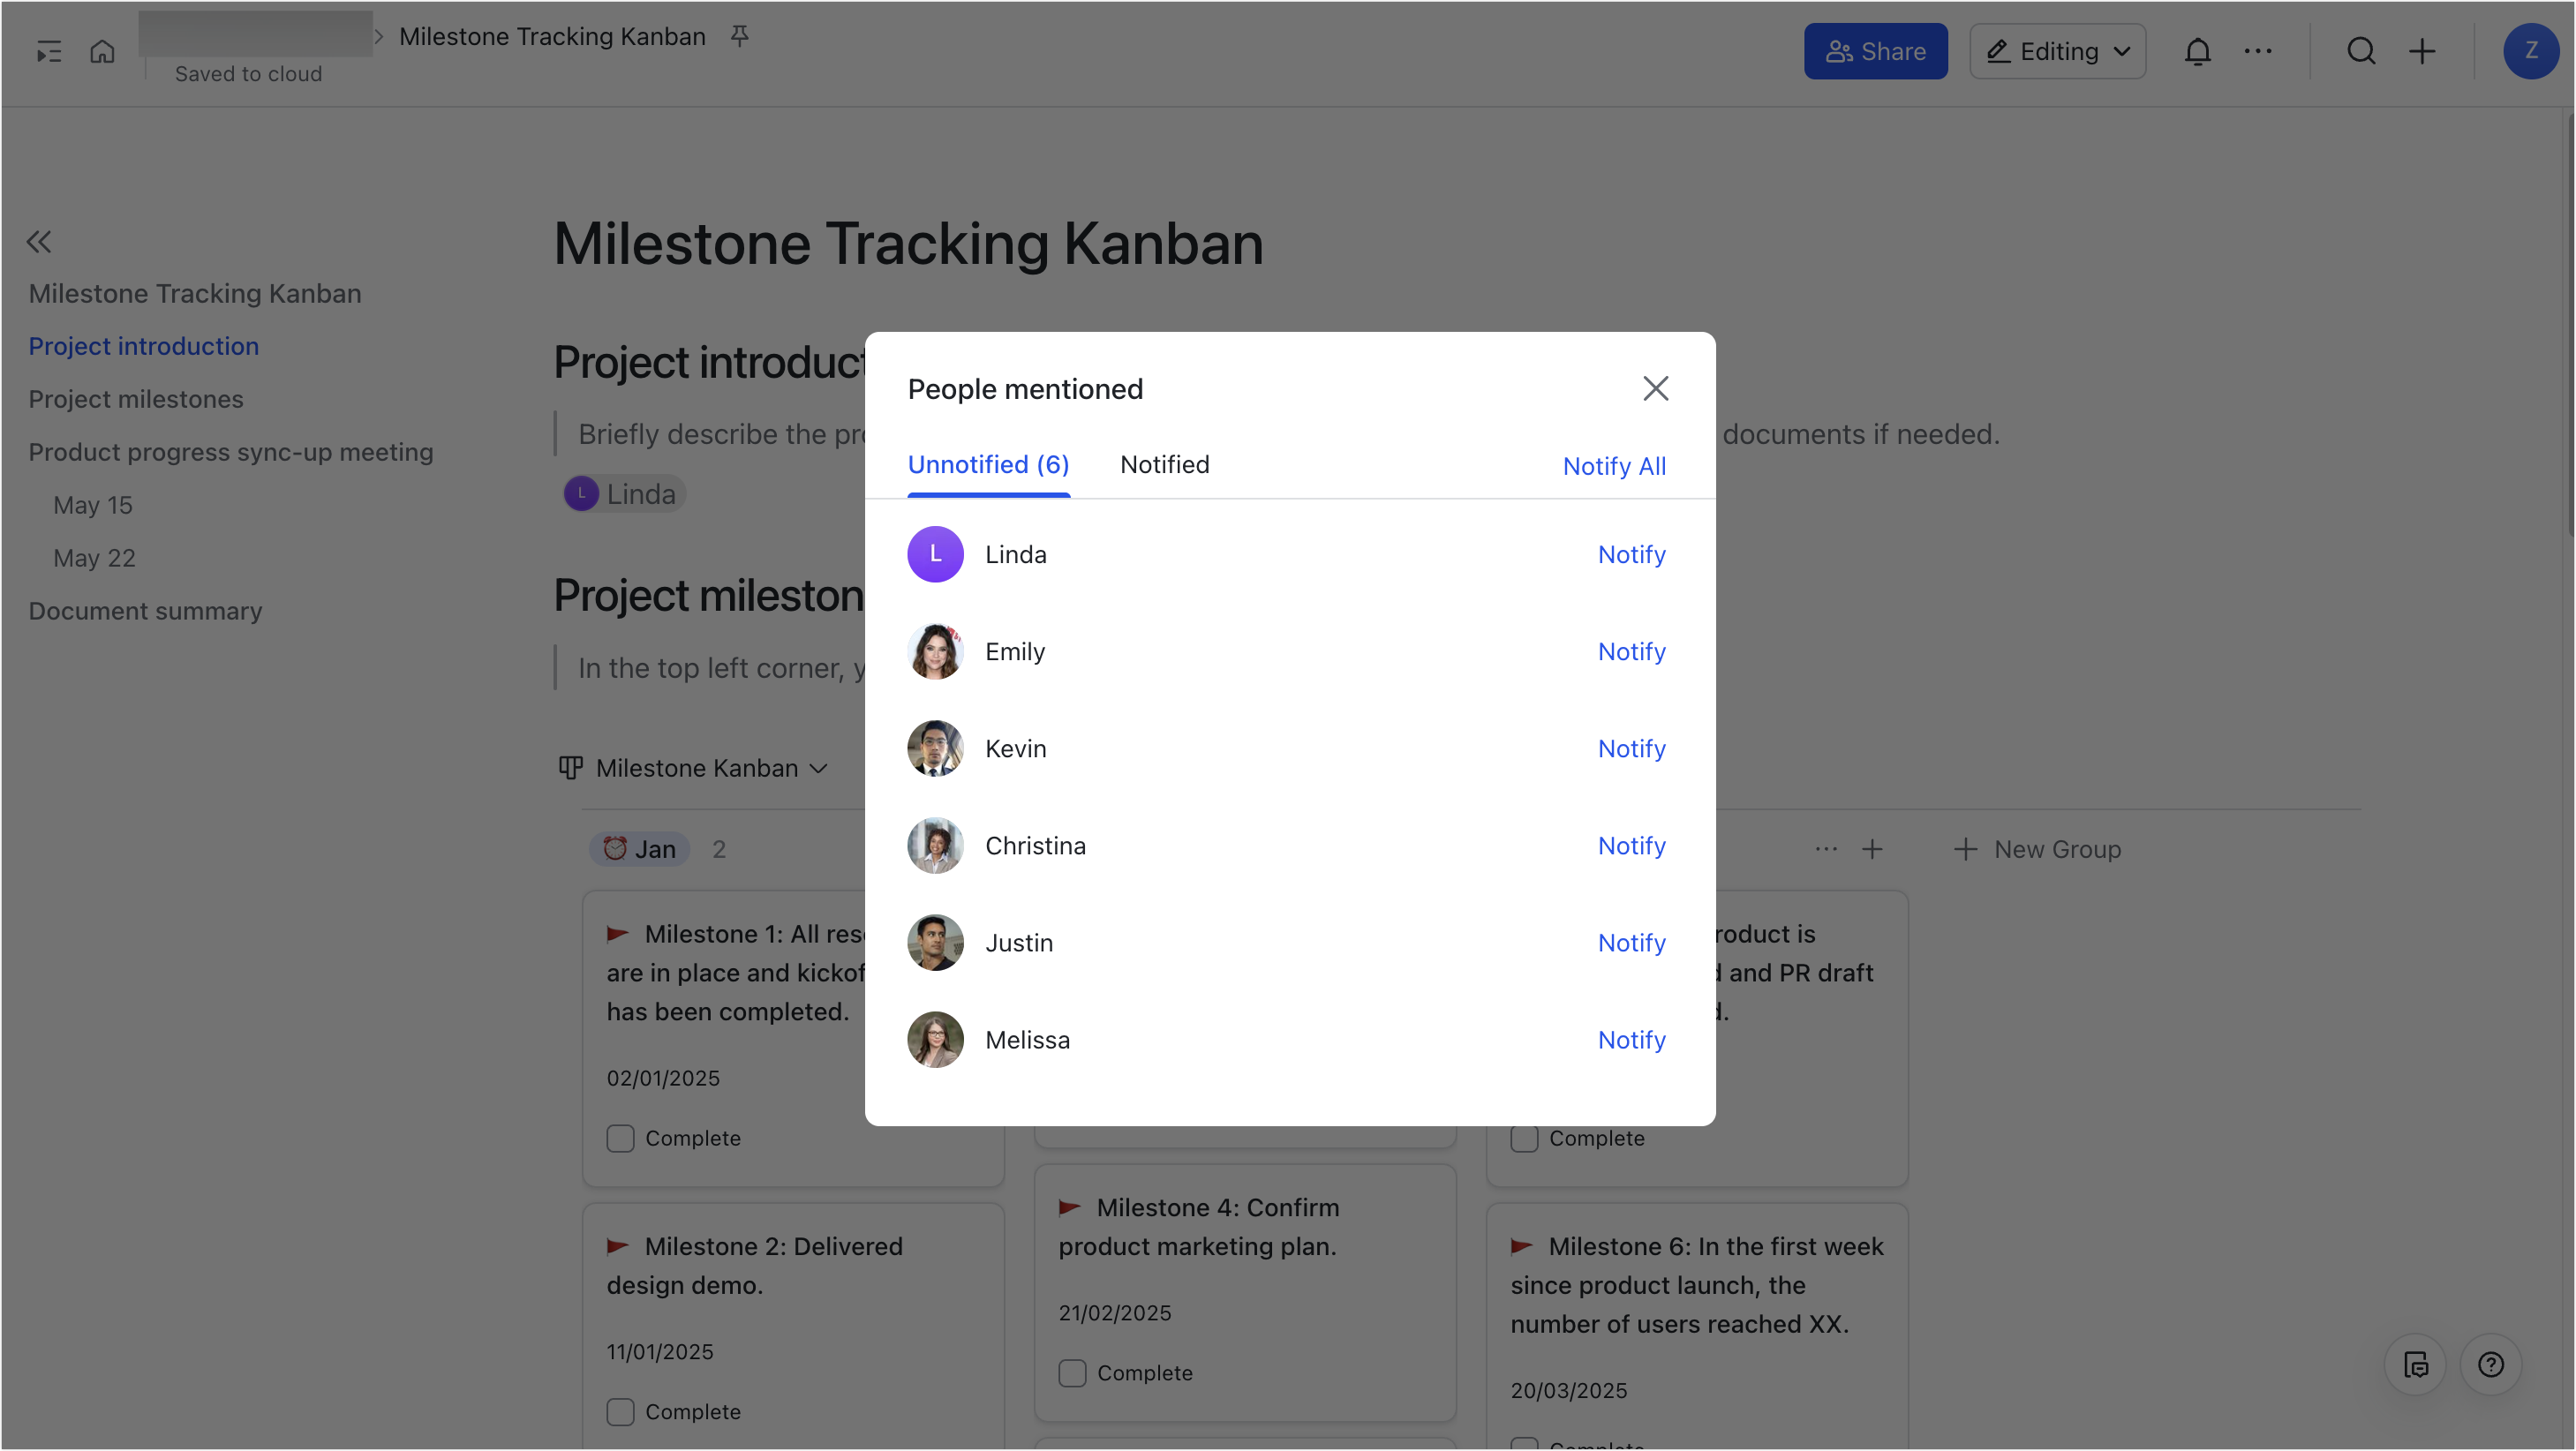Jump to Project introduction in the outline

tap(143, 346)
